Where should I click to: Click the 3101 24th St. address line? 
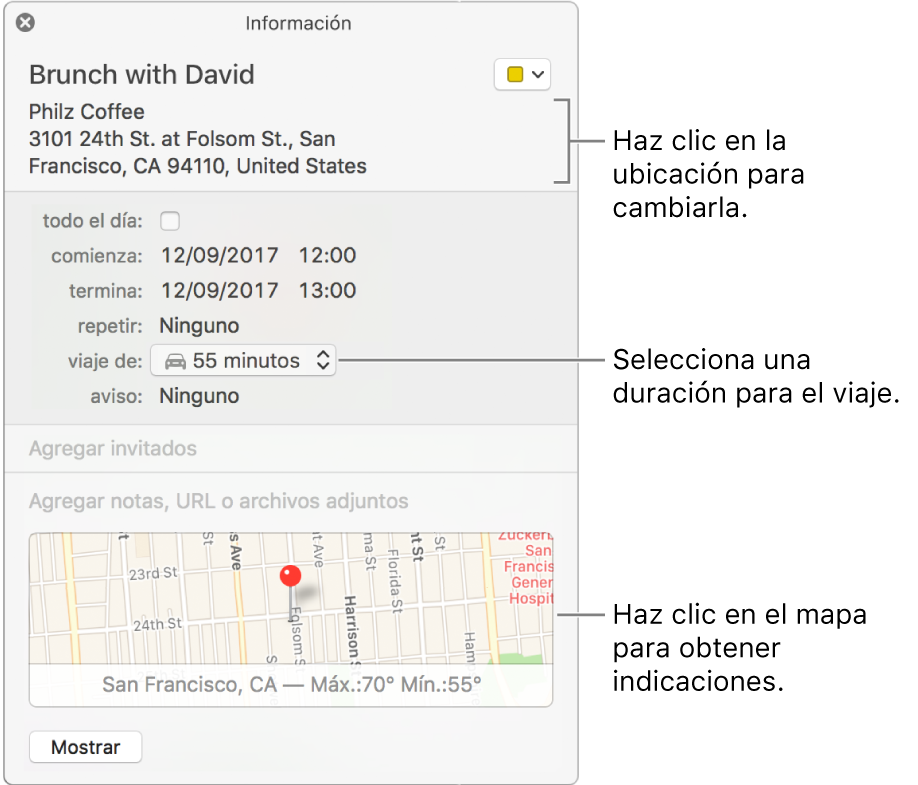(x=182, y=139)
